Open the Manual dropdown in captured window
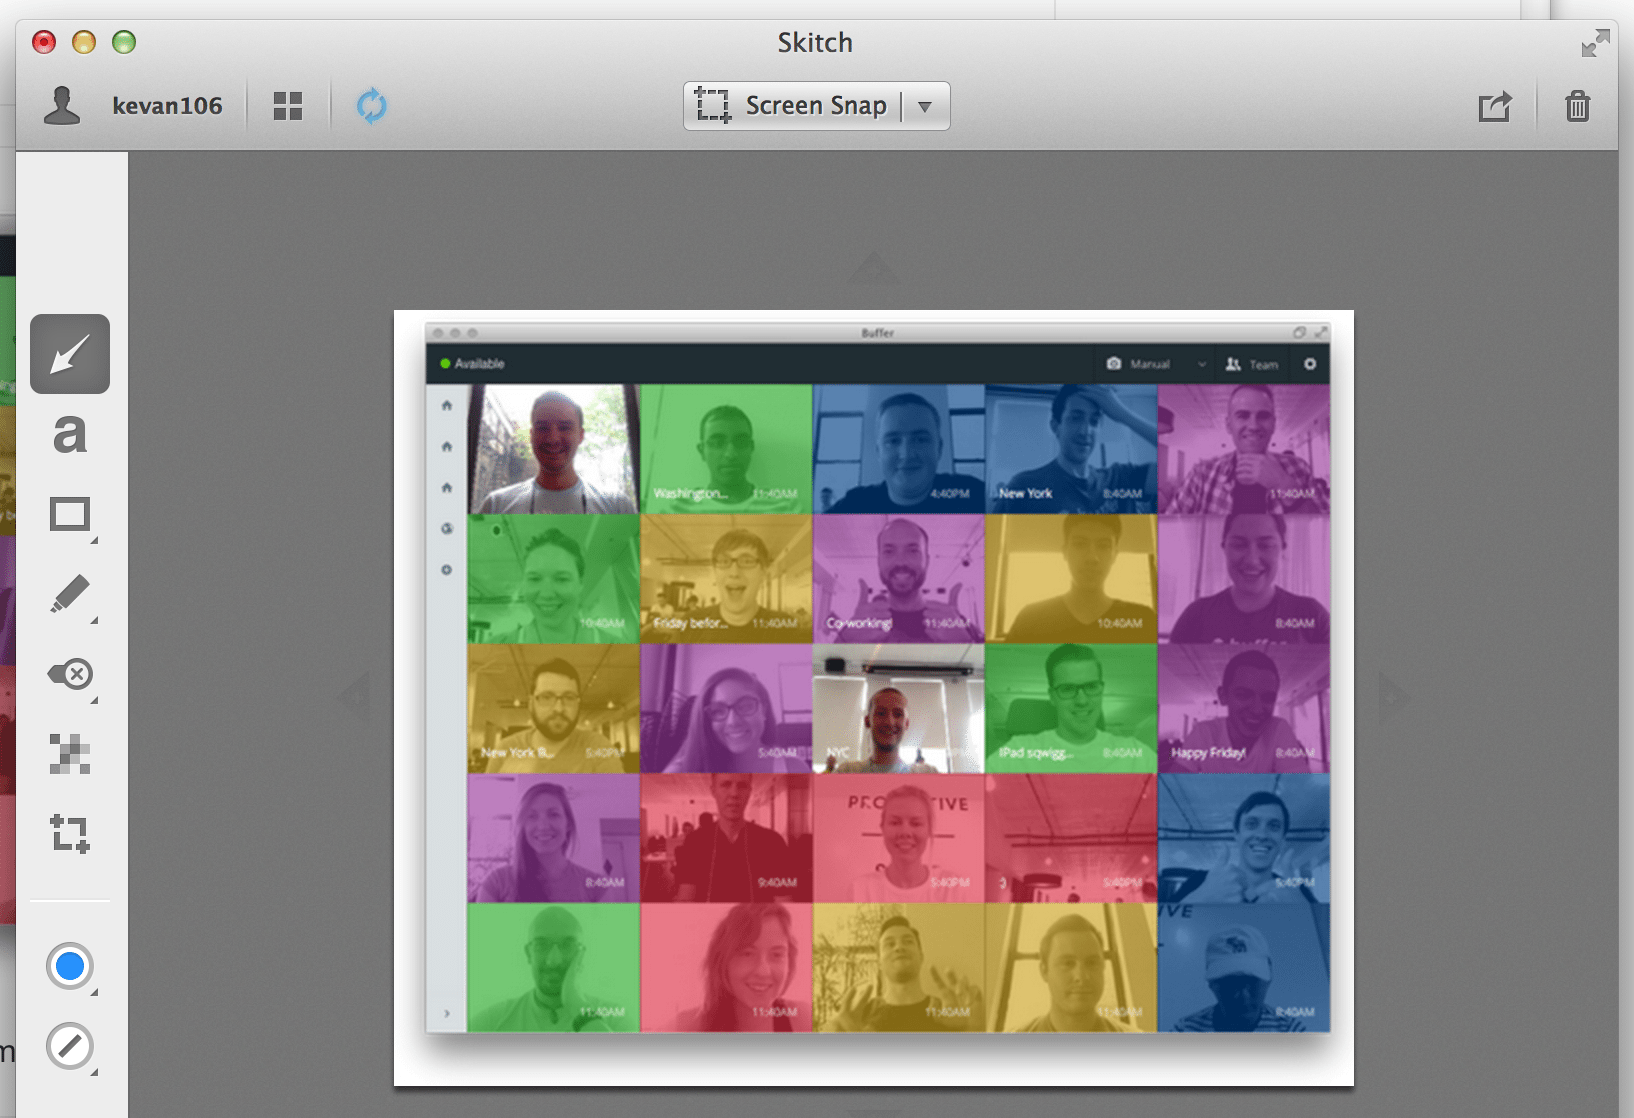 point(1202,365)
